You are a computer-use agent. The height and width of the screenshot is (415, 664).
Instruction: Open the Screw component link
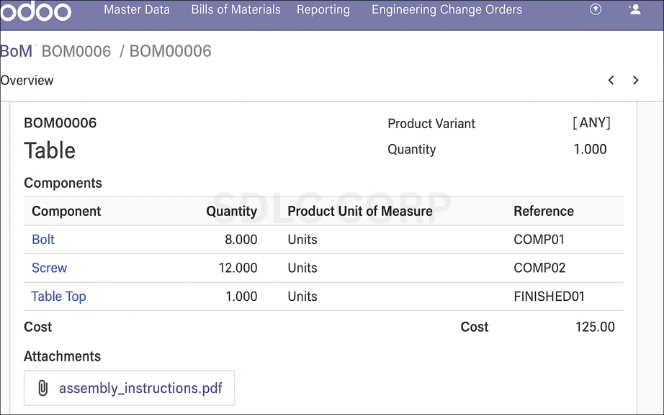(49, 268)
